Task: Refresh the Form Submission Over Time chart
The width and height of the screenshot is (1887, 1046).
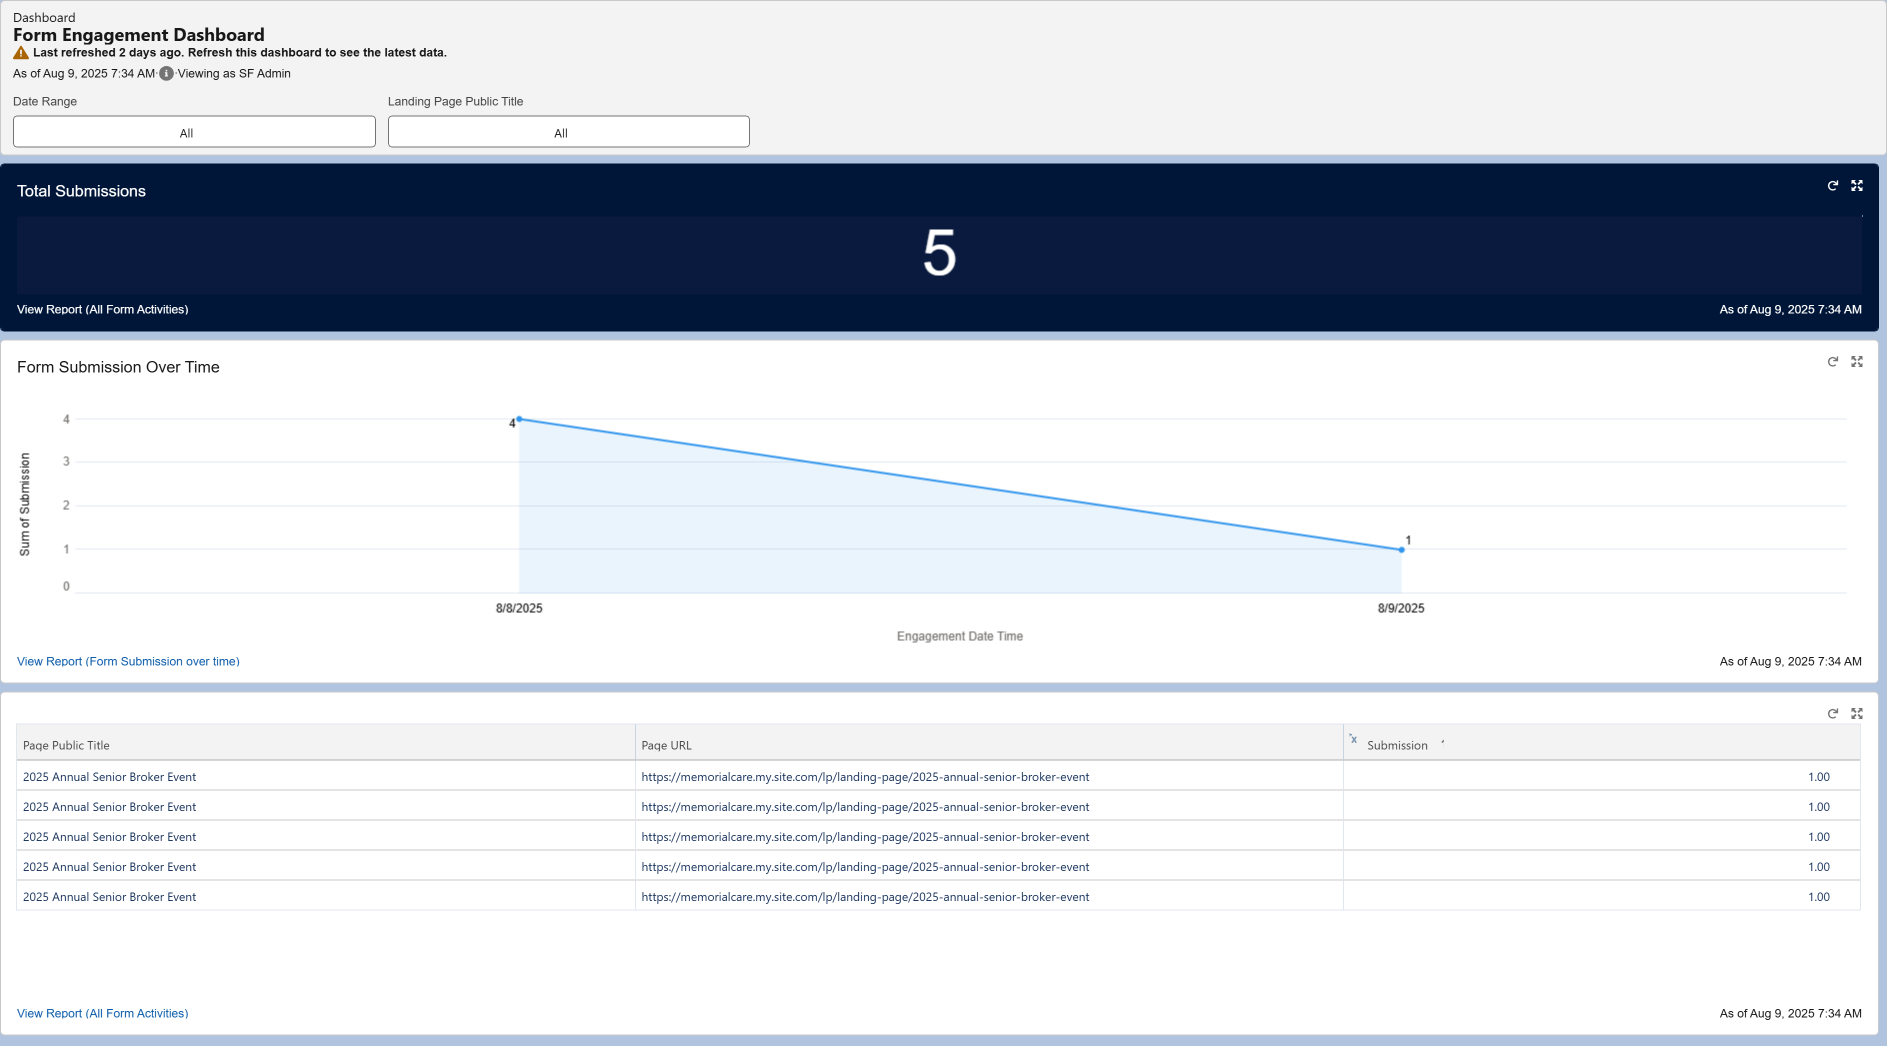Action: [x=1833, y=362]
